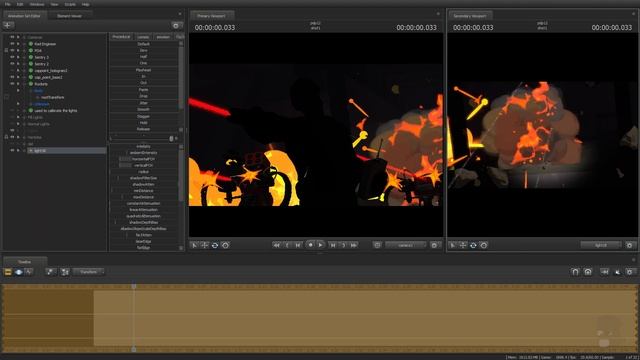Switch to the Clip Editor mode

8,272
